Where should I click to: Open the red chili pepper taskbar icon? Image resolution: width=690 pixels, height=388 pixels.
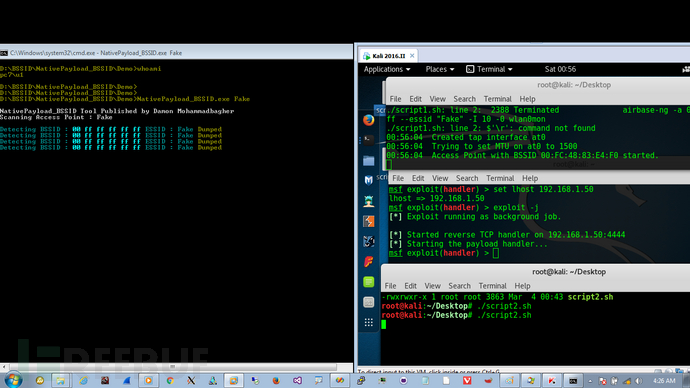[488, 381]
